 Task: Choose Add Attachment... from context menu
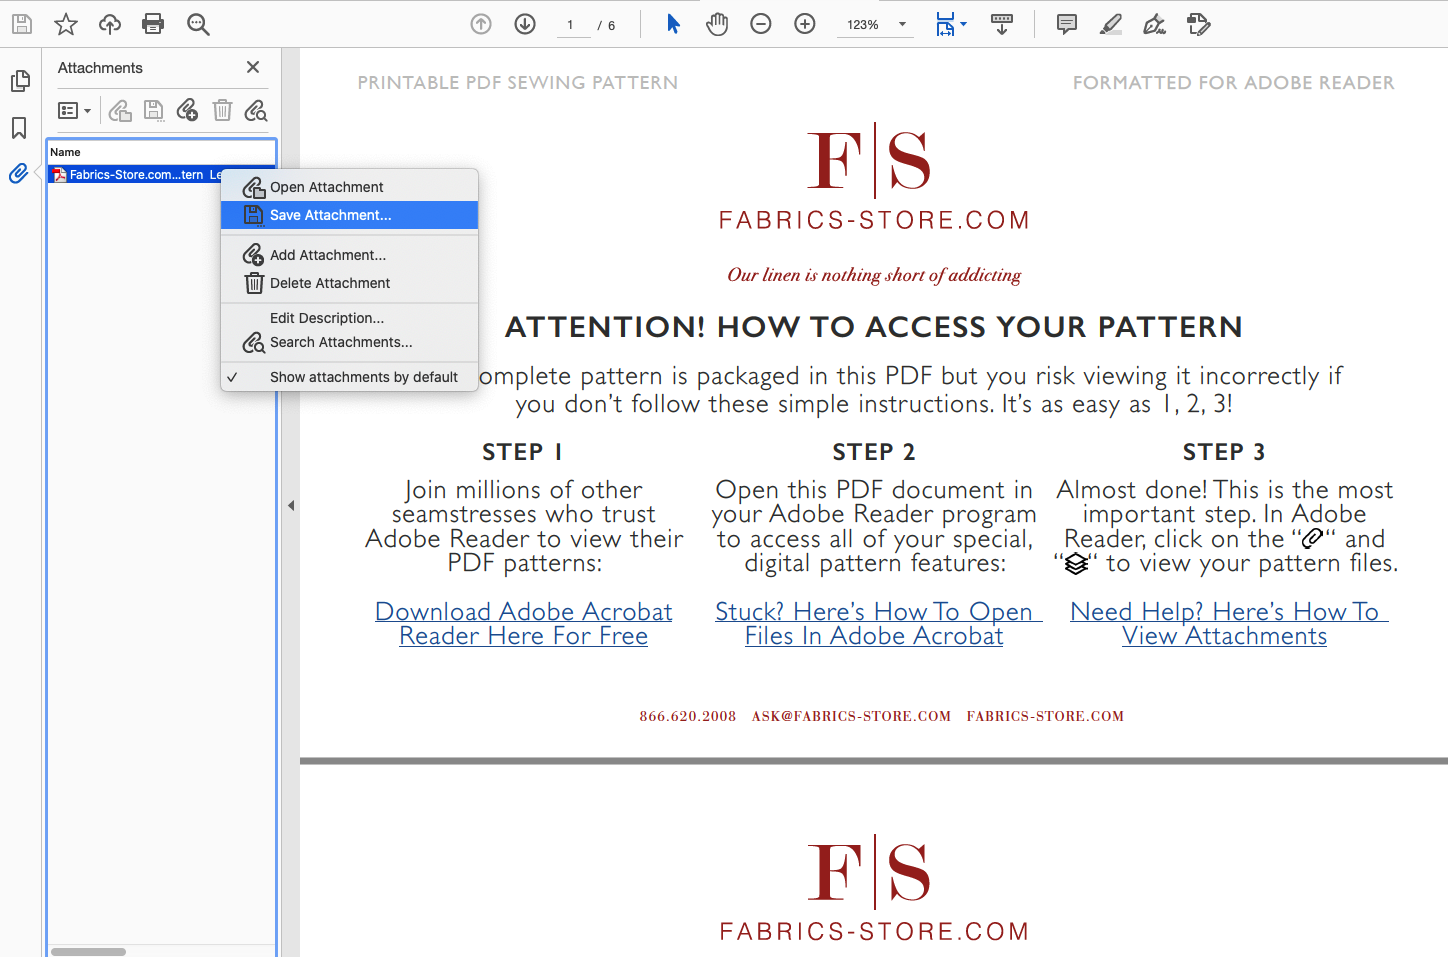click(349, 255)
